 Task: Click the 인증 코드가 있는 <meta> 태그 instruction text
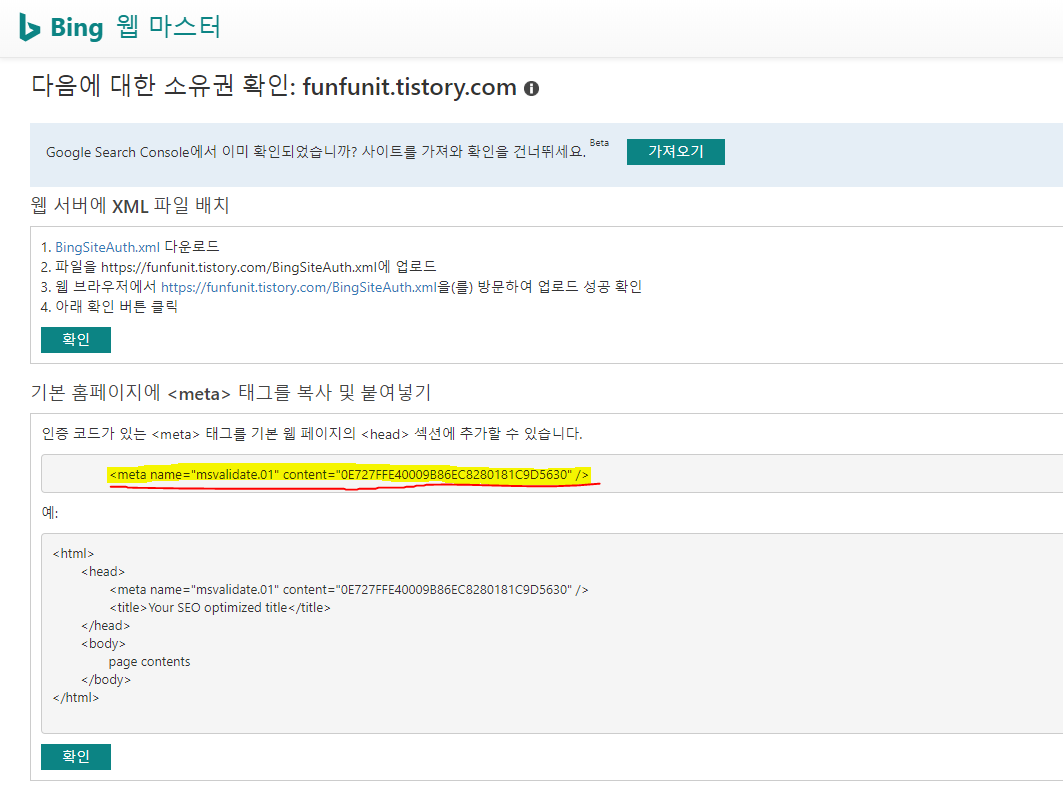[x=312, y=434]
